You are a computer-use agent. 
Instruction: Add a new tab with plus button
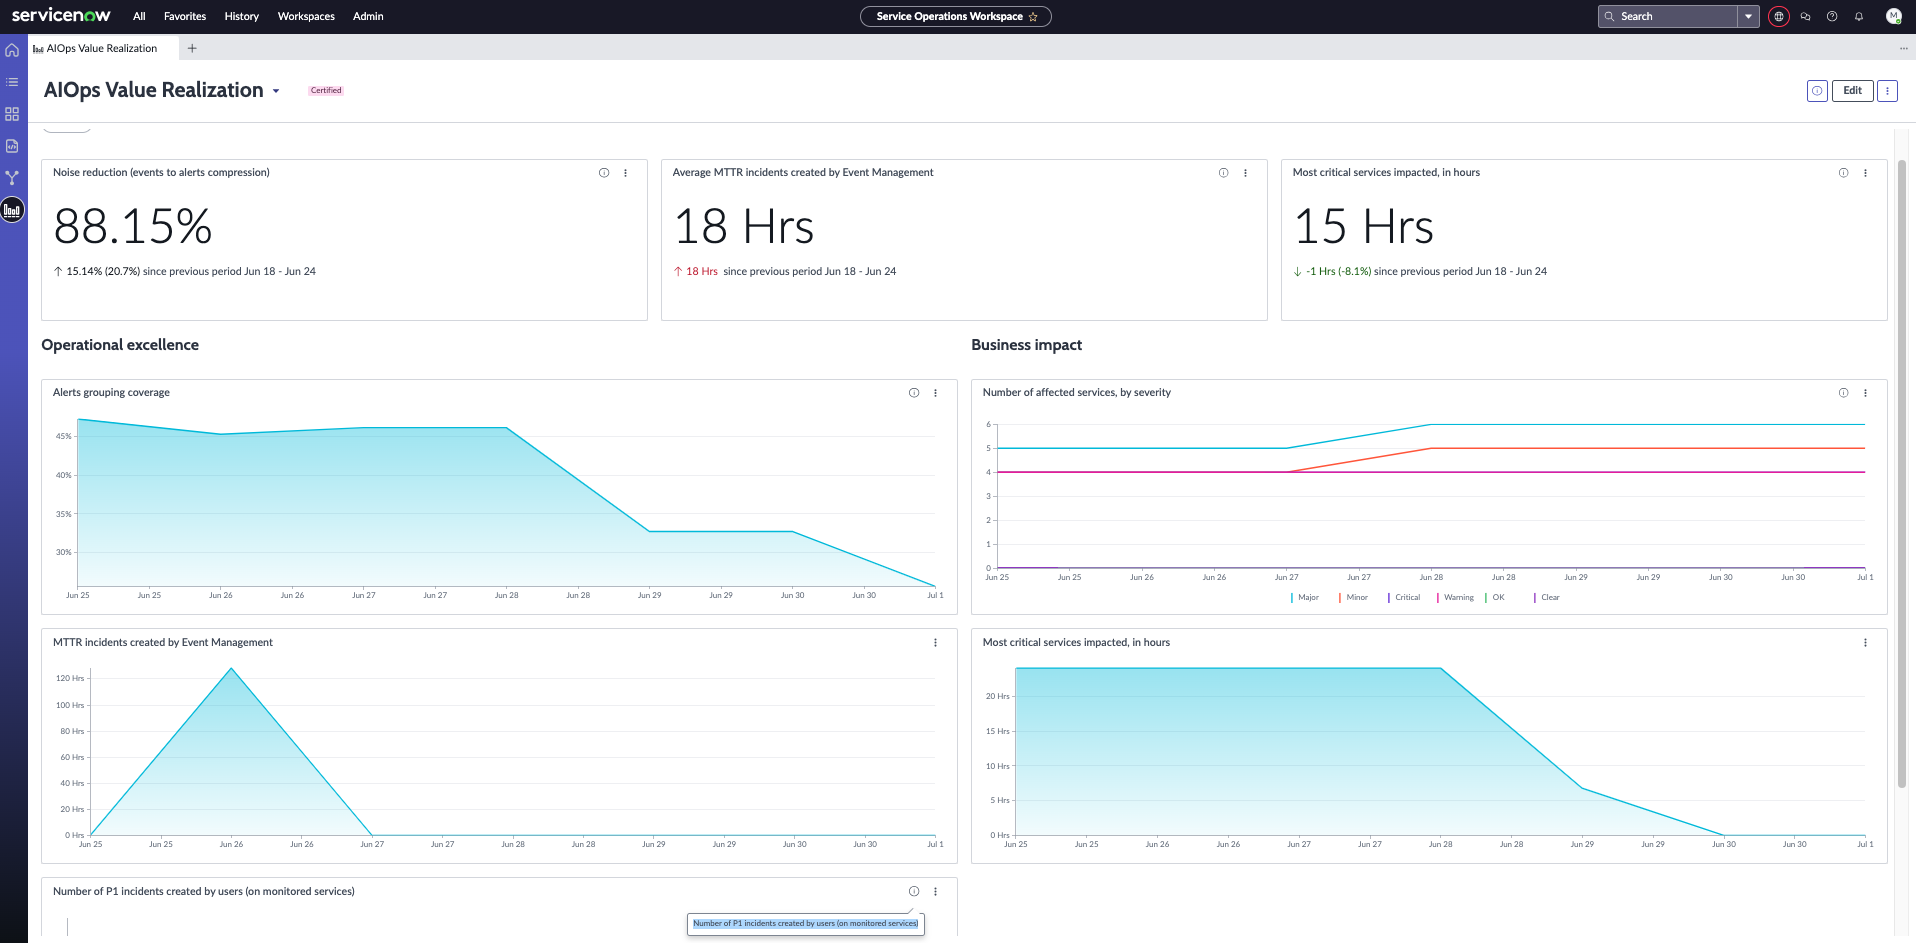coord(192,48)
